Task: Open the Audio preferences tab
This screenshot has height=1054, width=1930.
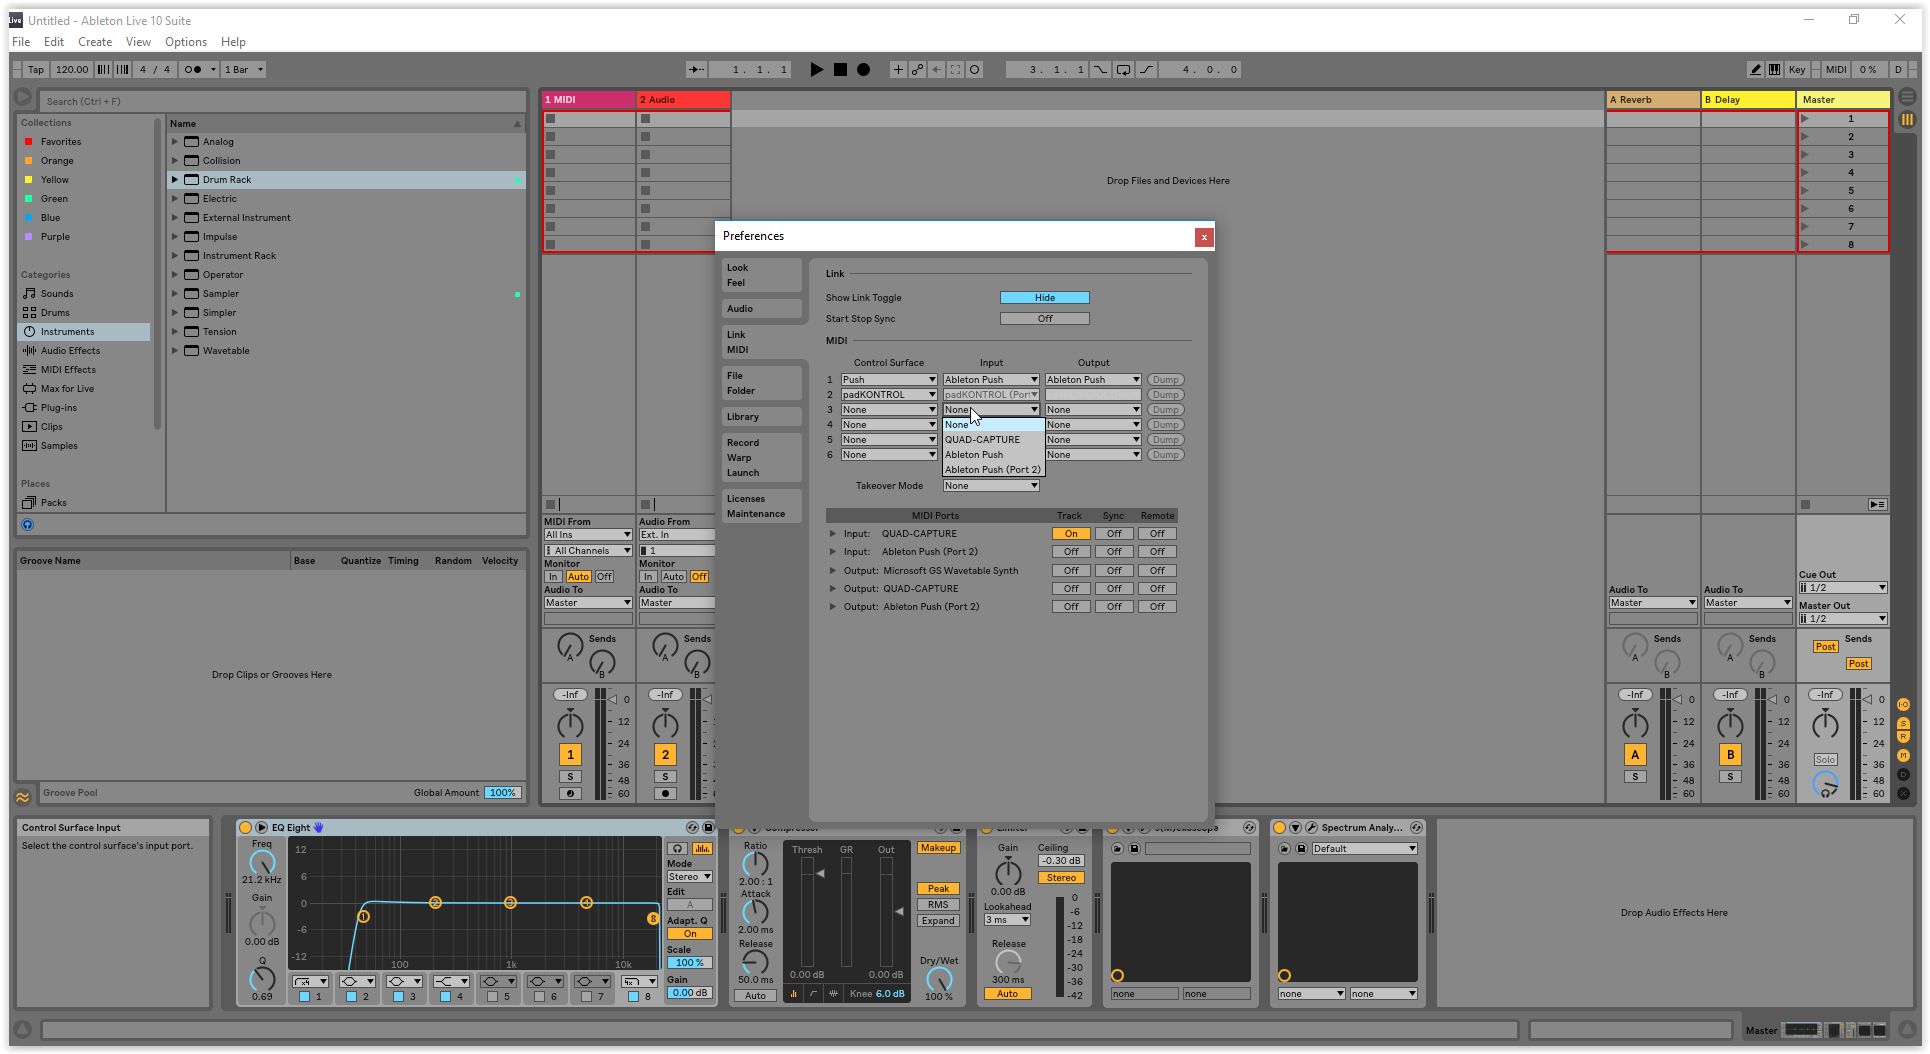Action: 740,309
